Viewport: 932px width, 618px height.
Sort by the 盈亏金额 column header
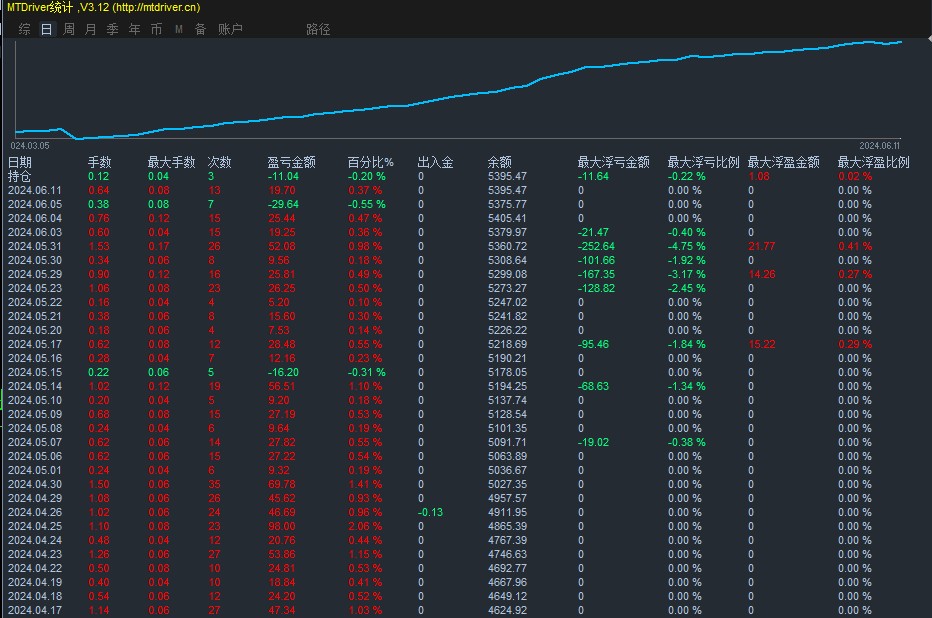click(x=292, y=162)
